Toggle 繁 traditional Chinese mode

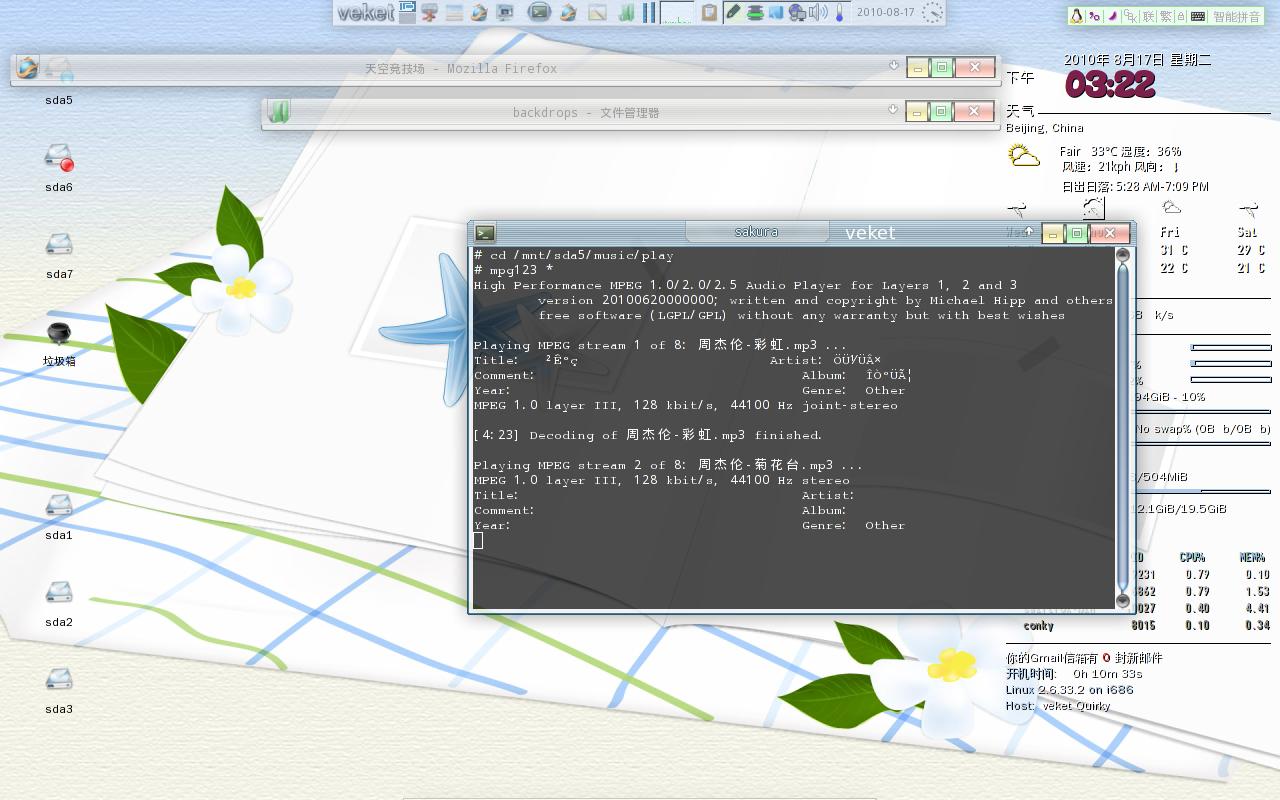pos(1166,16)
